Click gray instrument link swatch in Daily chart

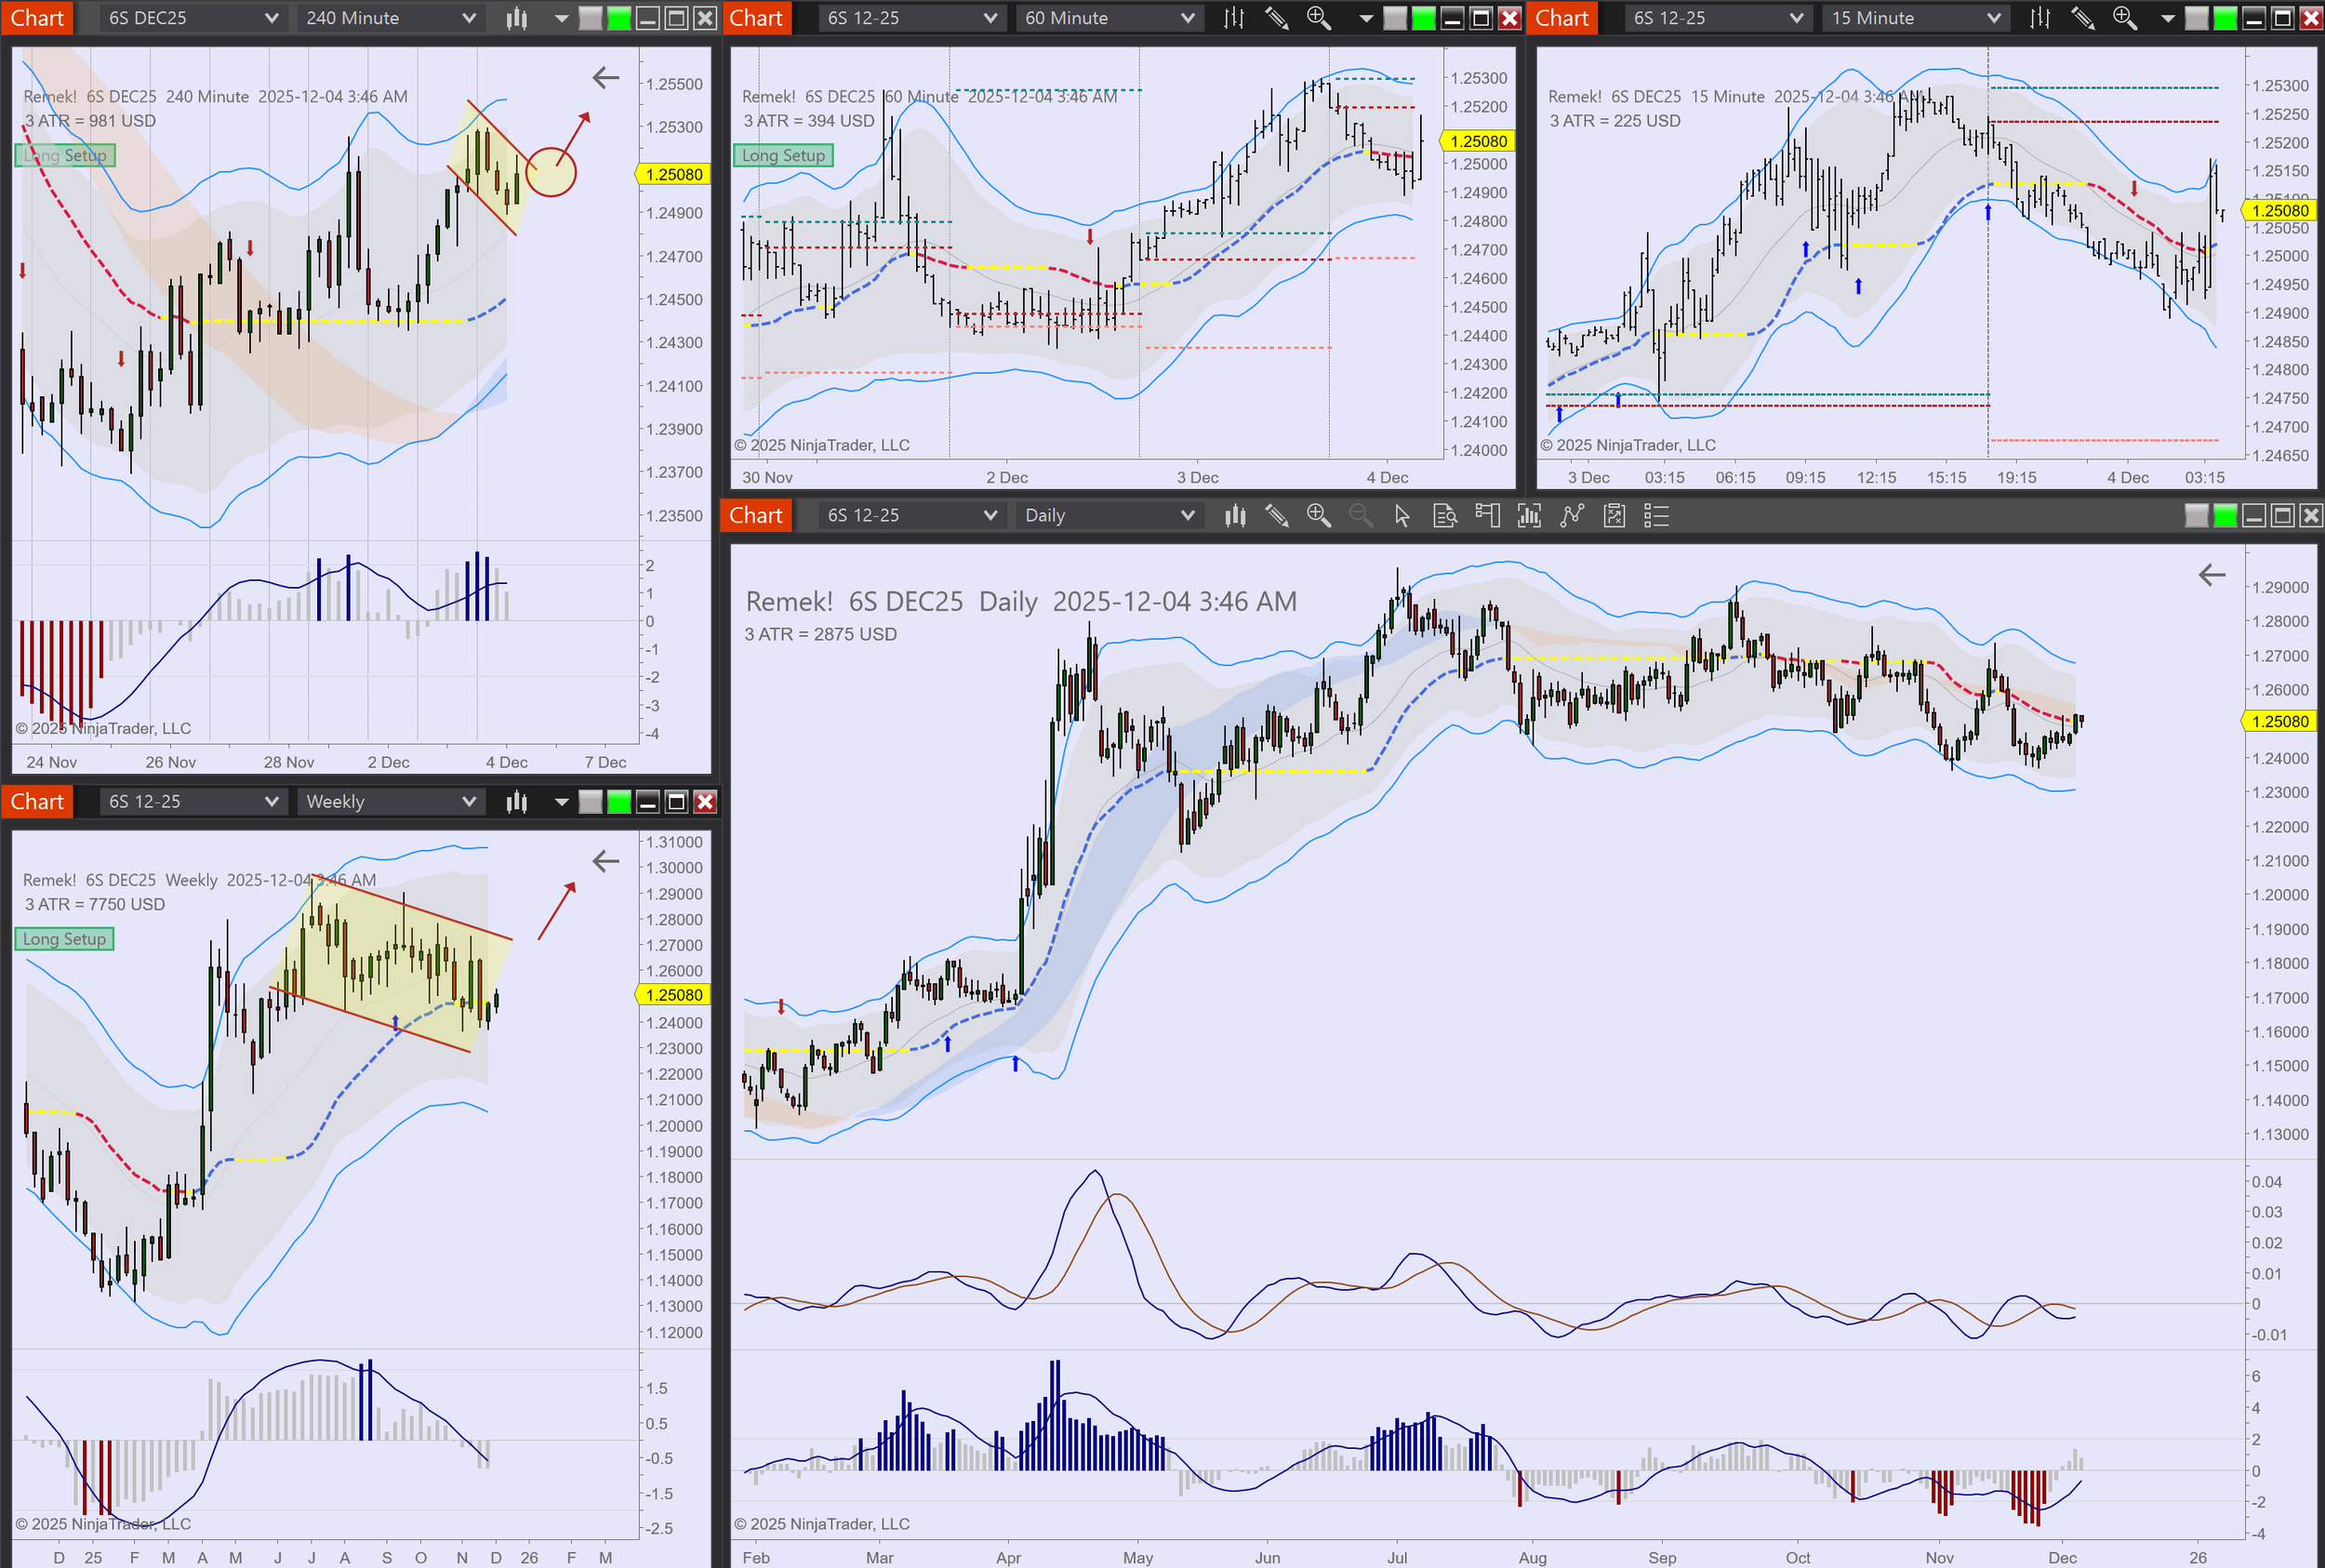(x=2197, y=515)
